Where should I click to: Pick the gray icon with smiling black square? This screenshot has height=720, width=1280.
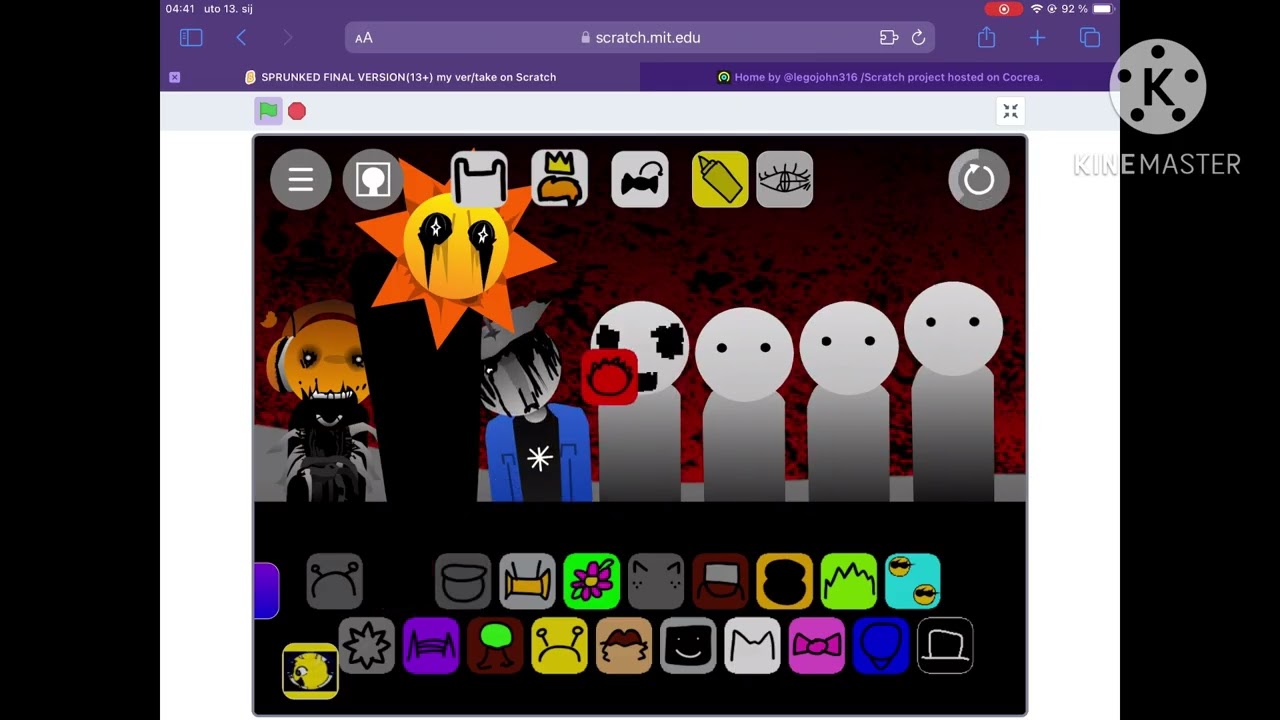[688, 646]
